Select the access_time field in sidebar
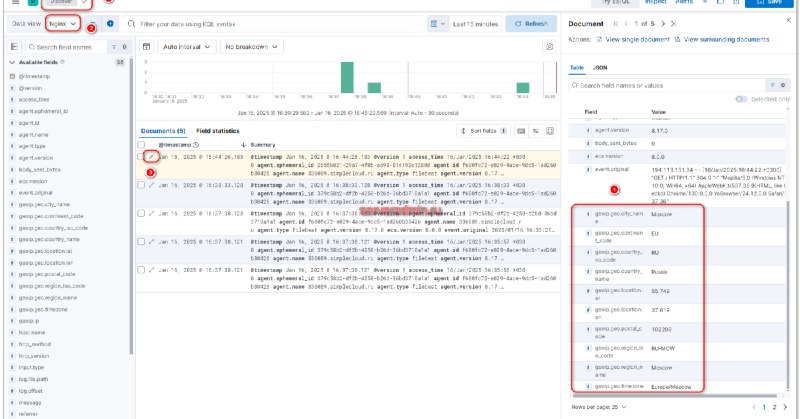 pos(34,100)
